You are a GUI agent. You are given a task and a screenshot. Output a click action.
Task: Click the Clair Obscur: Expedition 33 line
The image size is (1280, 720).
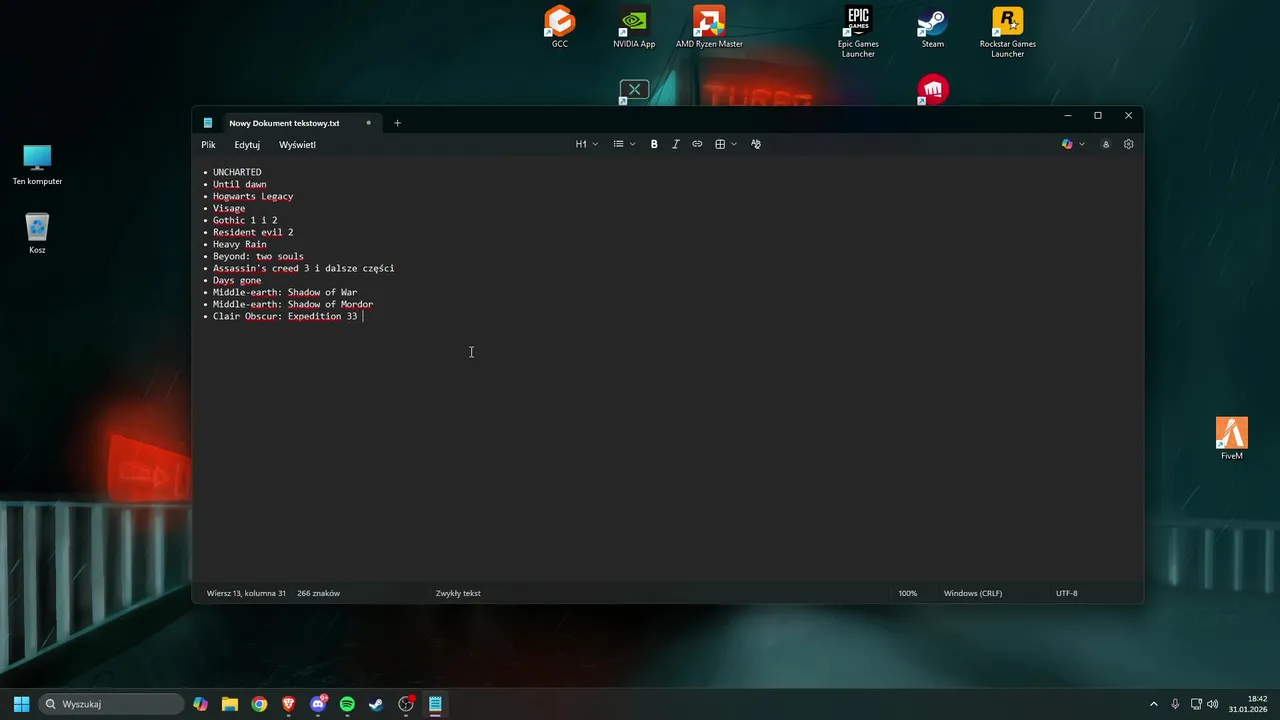(285, 316)
